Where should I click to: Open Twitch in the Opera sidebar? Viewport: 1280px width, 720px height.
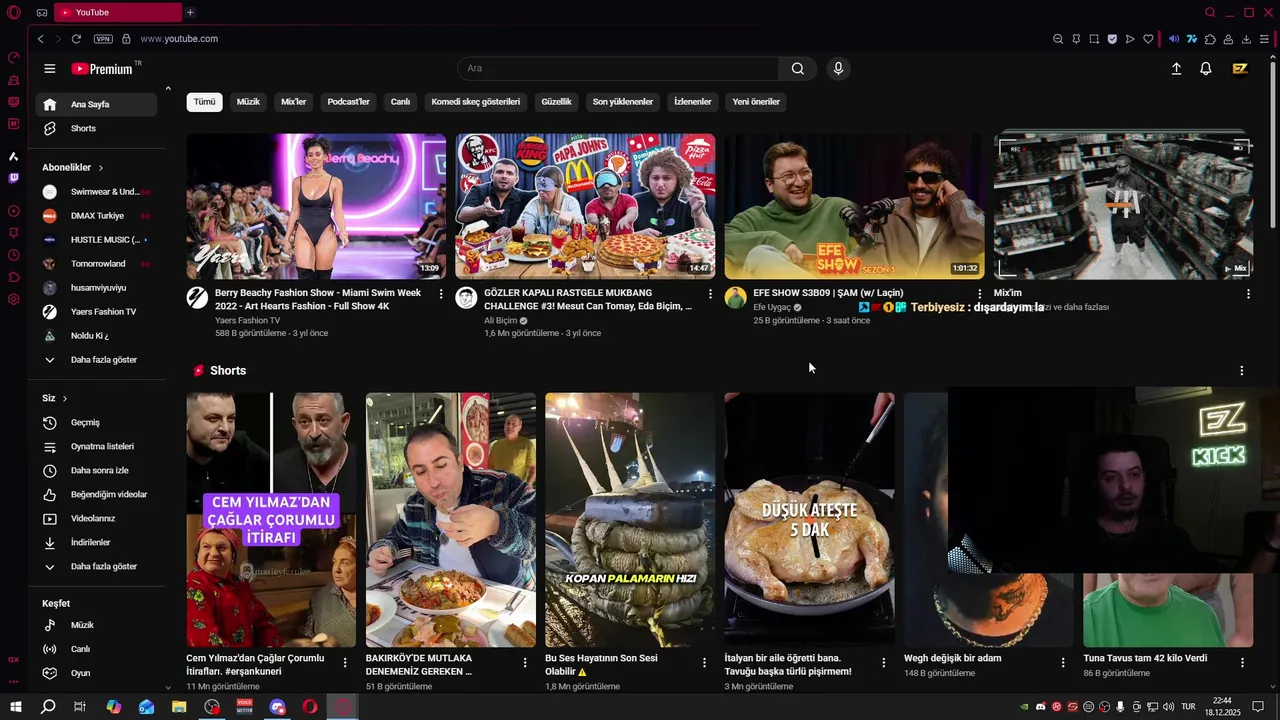[x=14, y=178]
